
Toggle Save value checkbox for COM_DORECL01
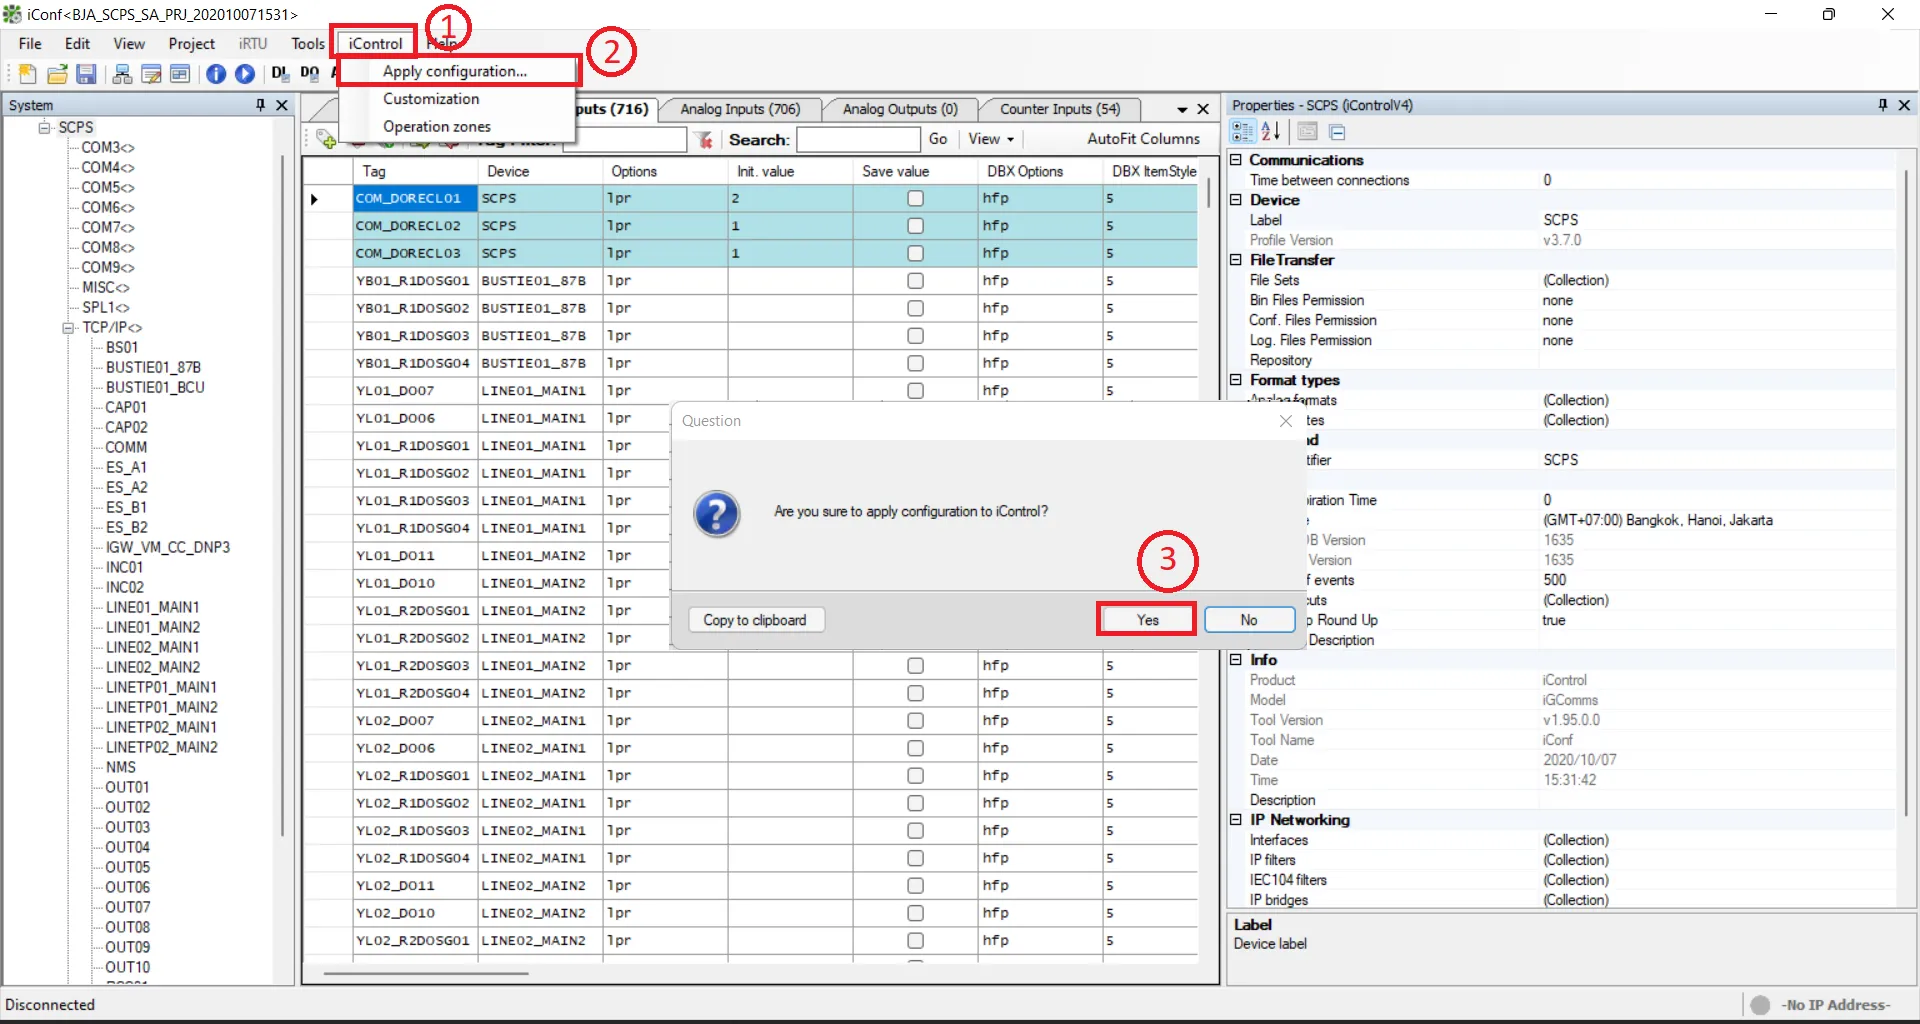pyautogui.click(x=915, y=199)
